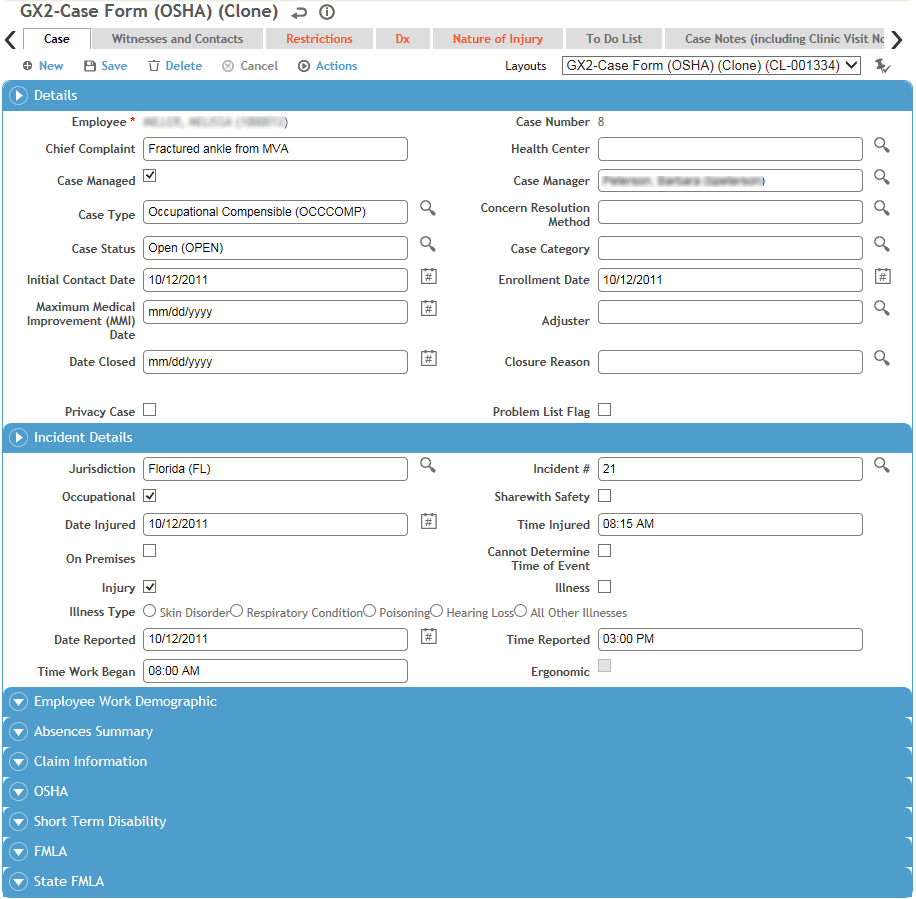Screen dimensions: 916x899
Task: Open Date Injured calendar picker
Action: coord(429,521)
